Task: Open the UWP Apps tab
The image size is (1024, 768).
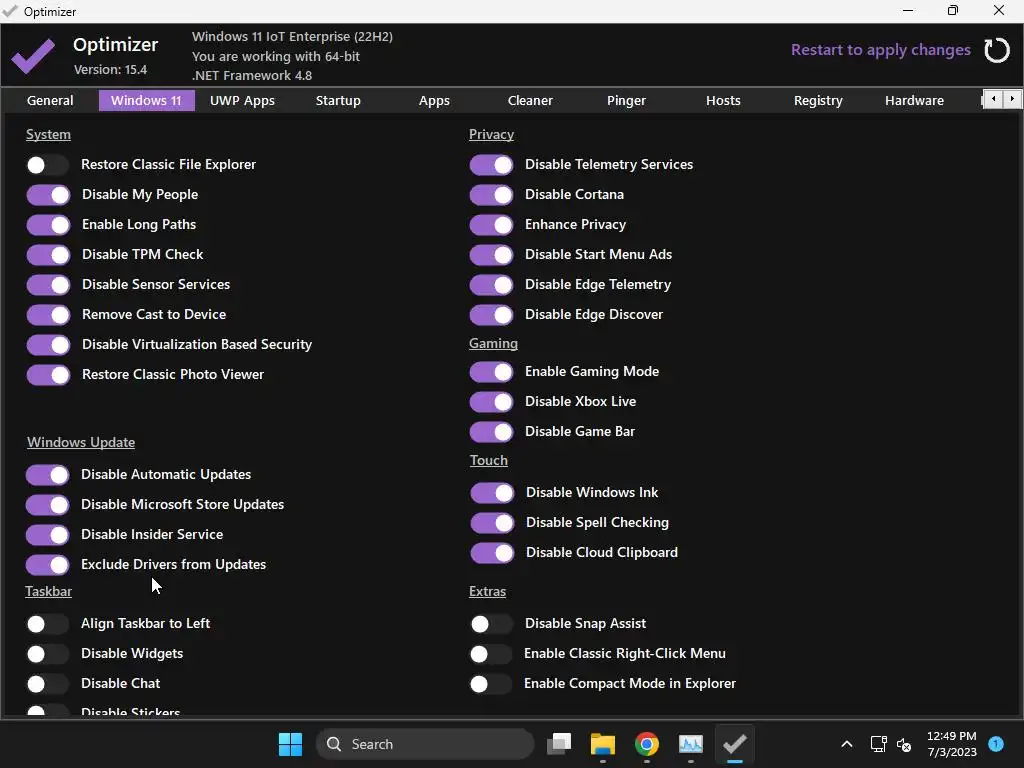Action: 242,101
